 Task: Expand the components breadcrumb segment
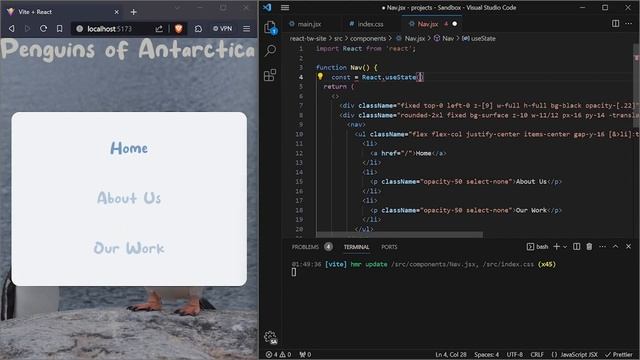368,38
